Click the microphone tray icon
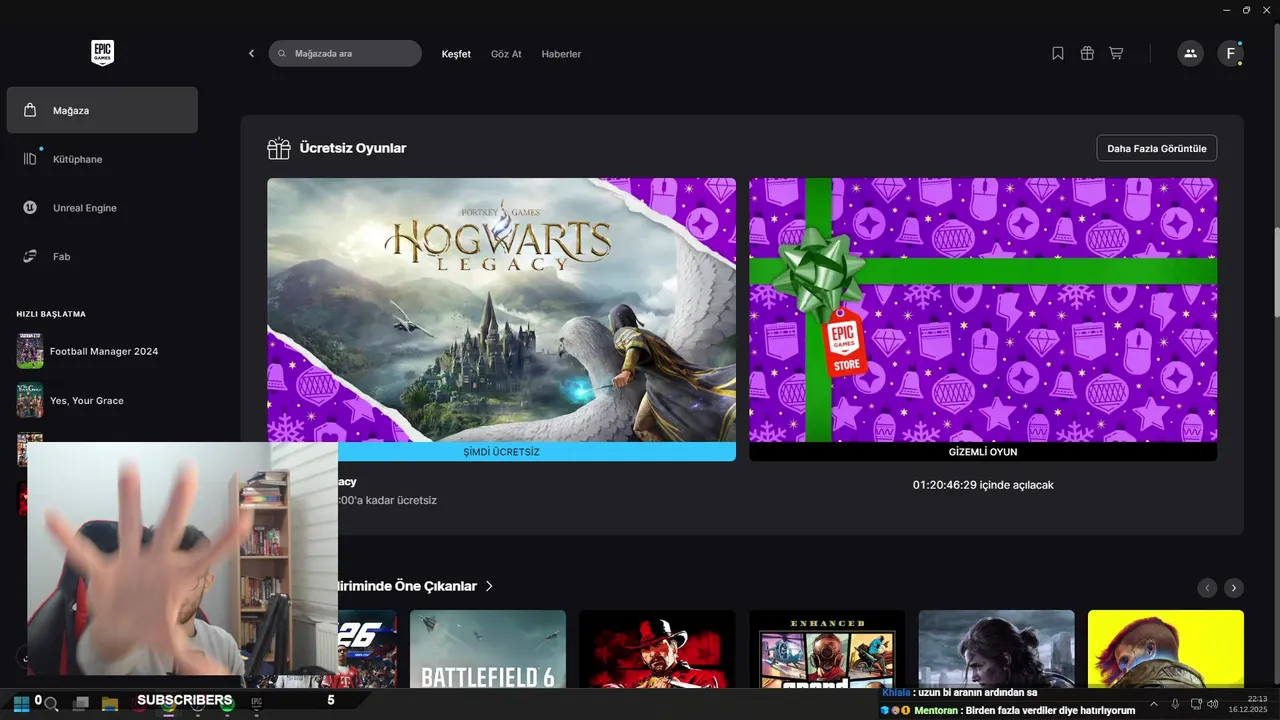 (x=1175, y=704)
